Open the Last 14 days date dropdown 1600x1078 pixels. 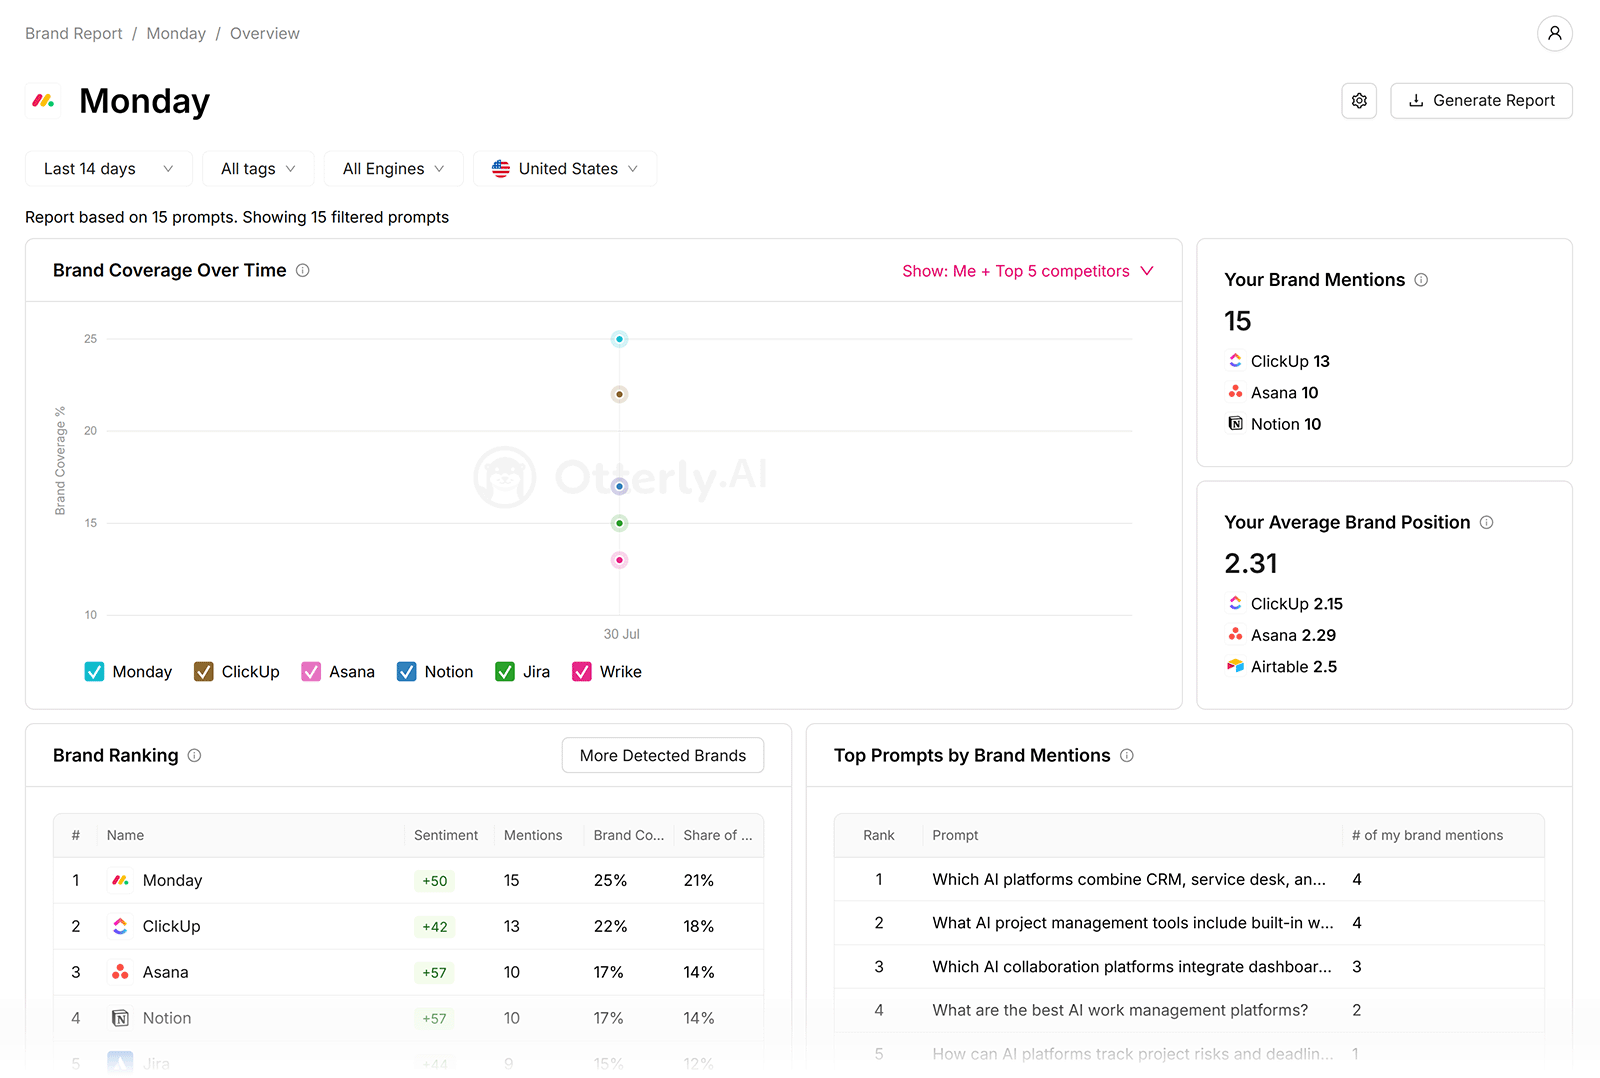(109, 169)
